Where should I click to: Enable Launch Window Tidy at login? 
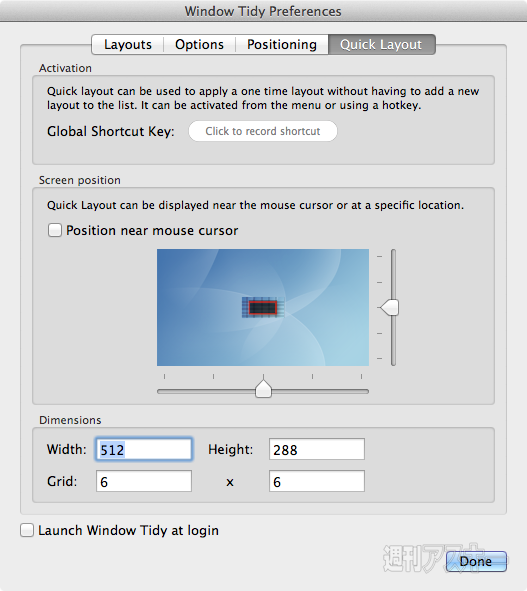27,530
